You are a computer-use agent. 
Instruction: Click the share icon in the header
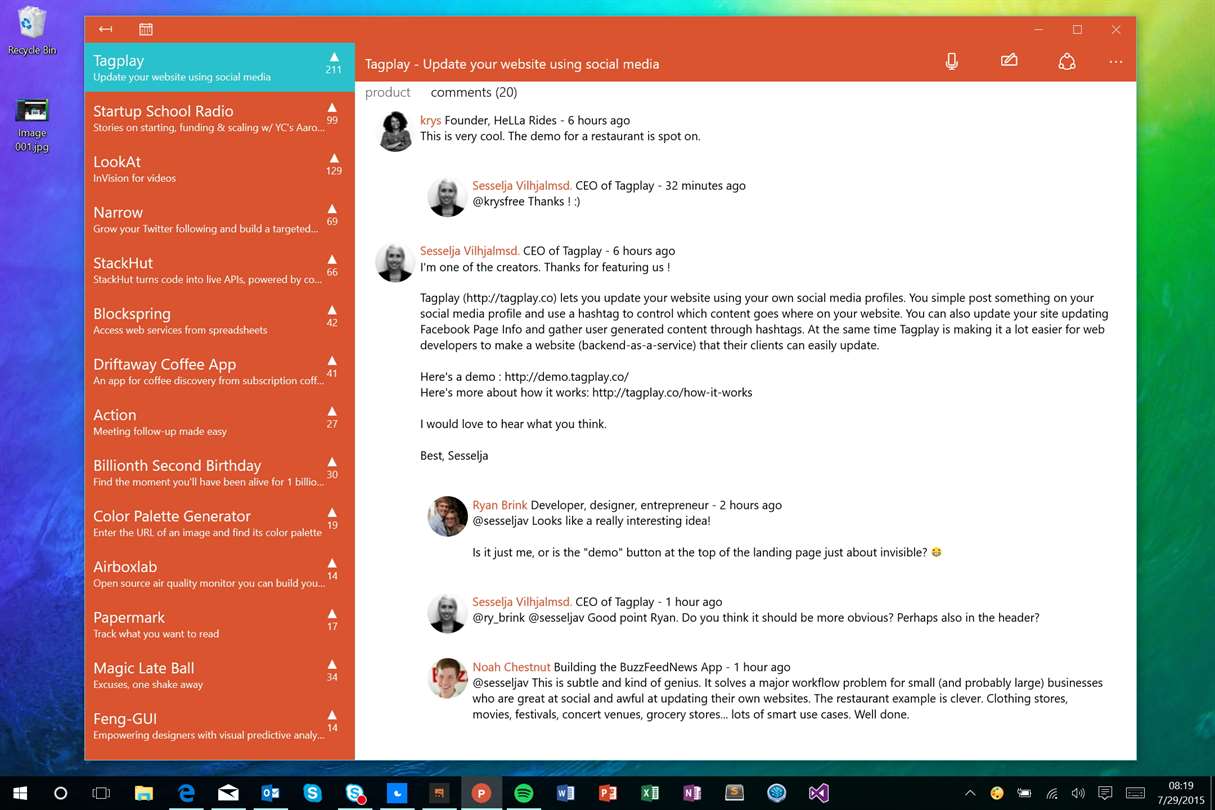pos(1067,62)
